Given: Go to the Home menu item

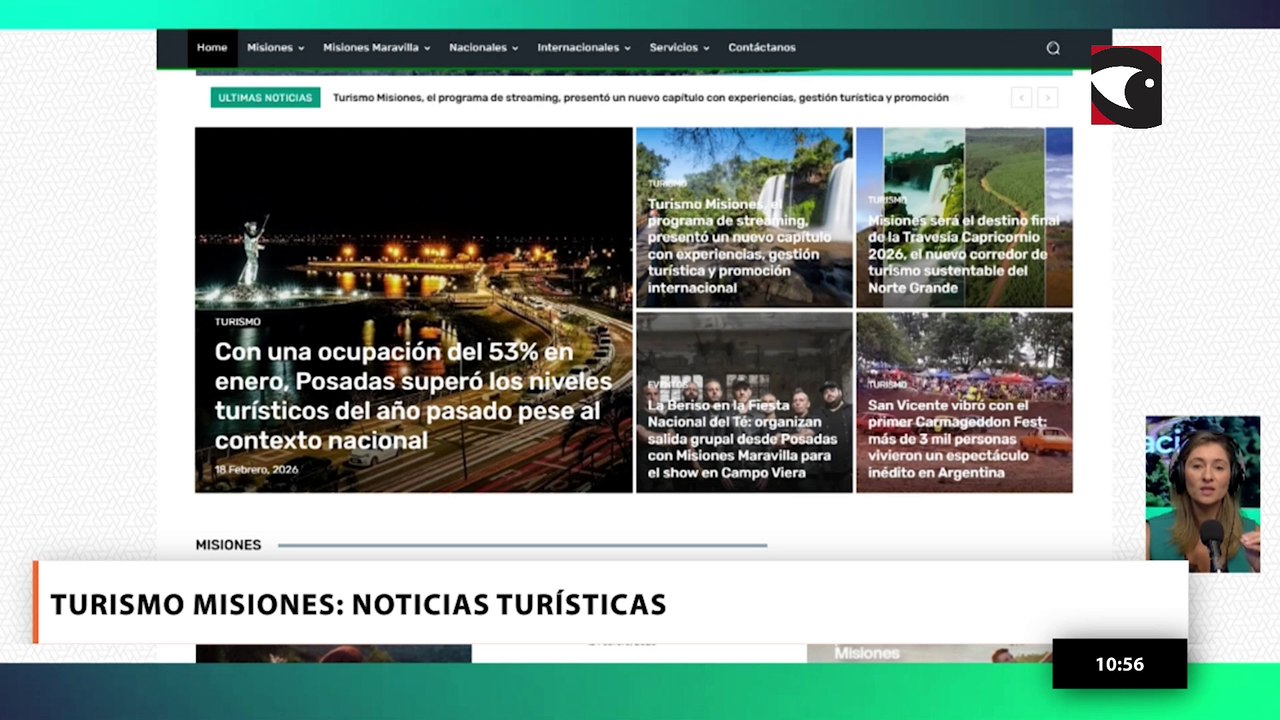Looking at the screenshot, I should coord(212,48).
